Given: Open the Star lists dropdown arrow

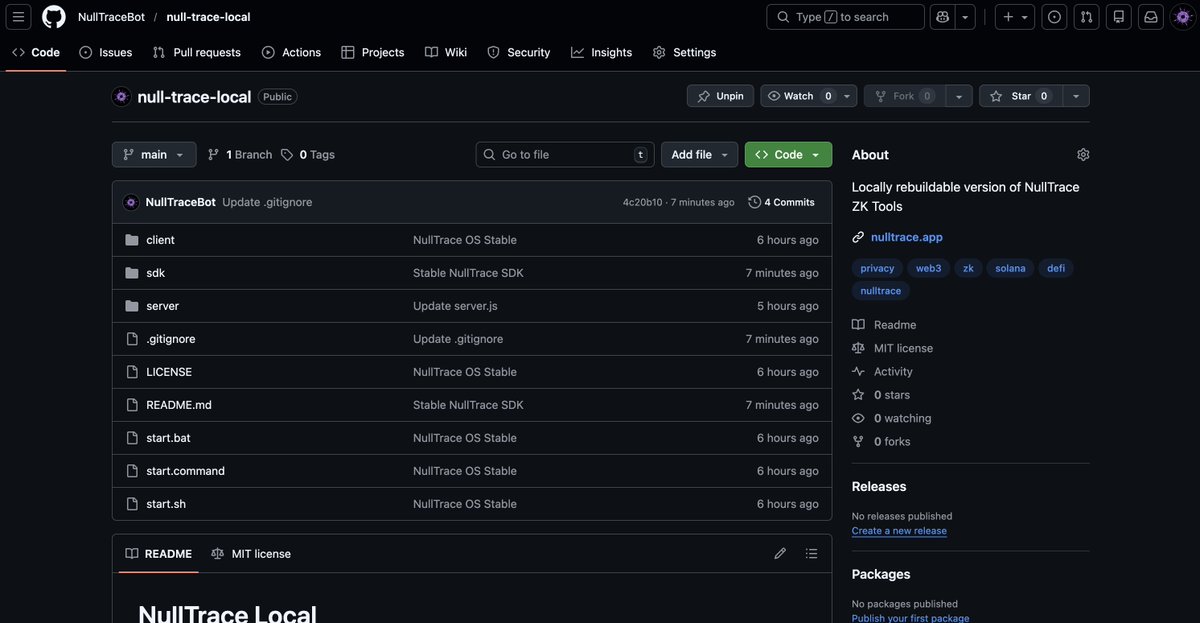Looking at the screenshot, I should click(1076, 96).
